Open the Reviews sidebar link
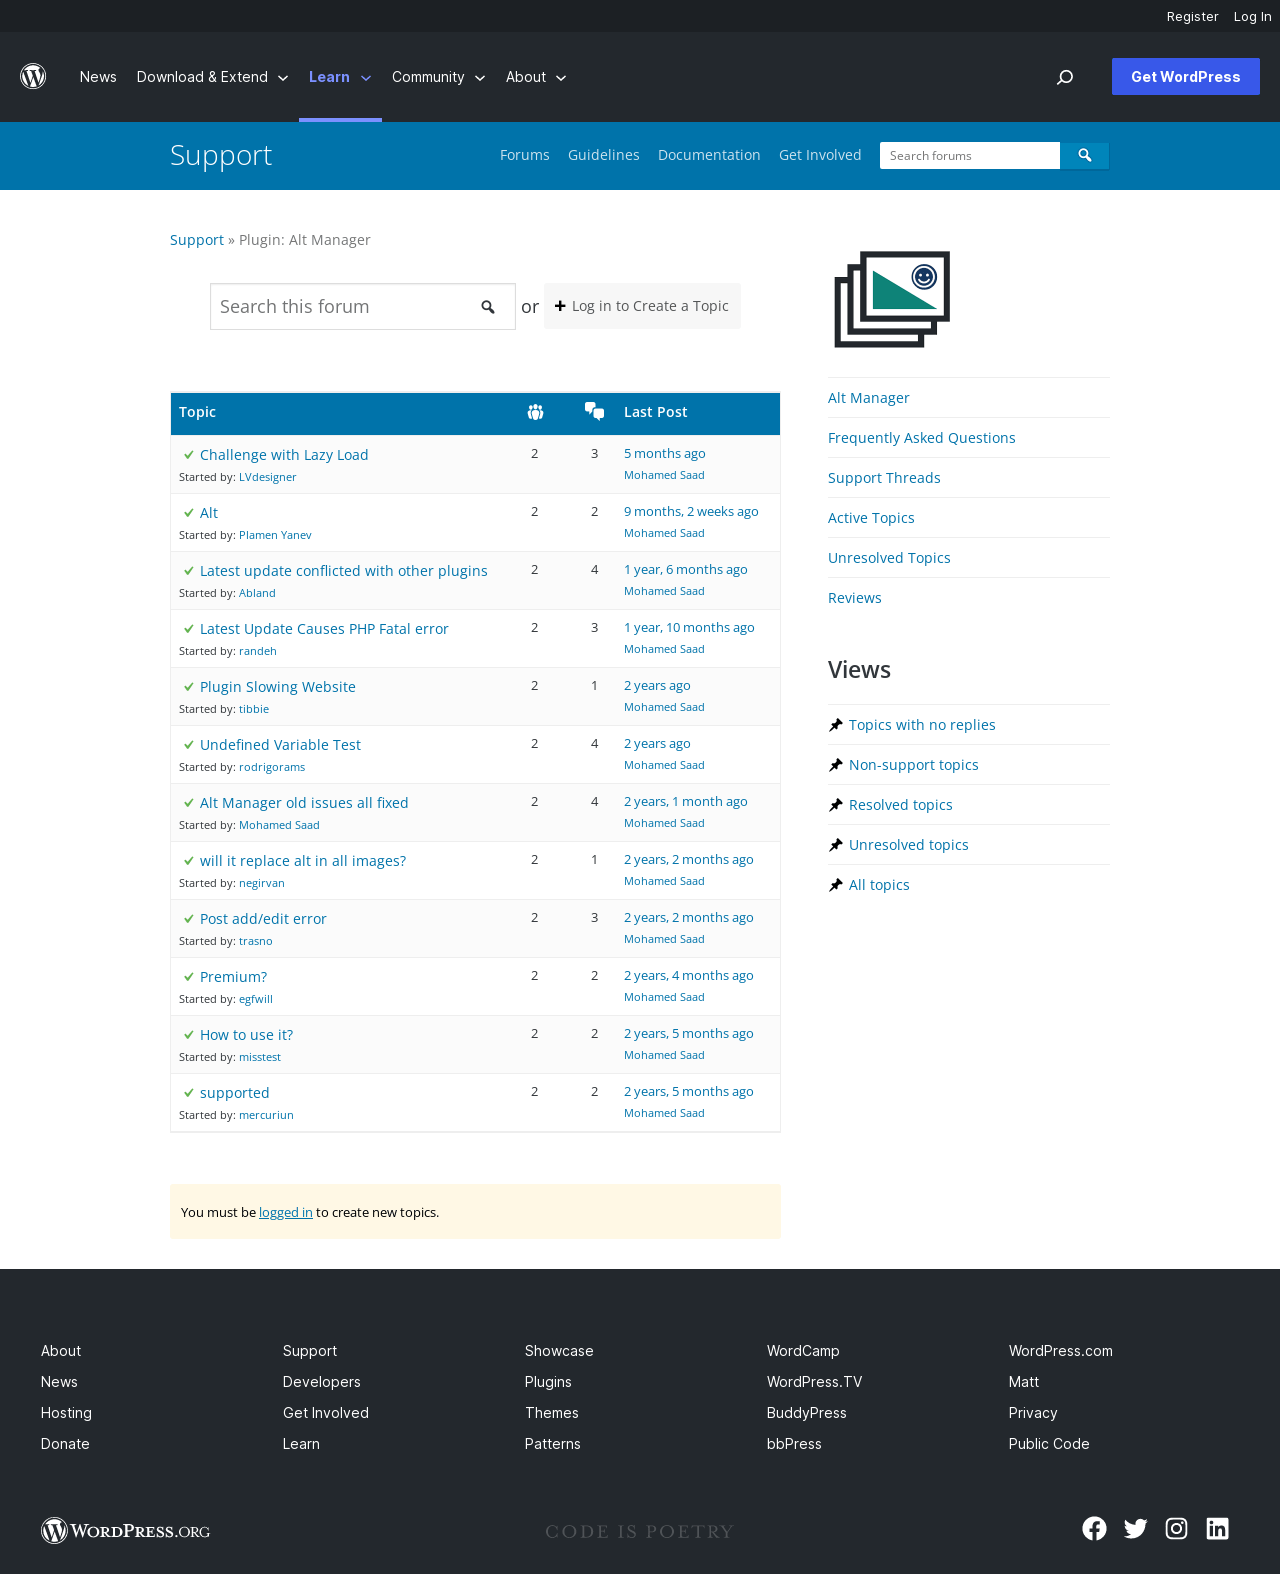Image resolution: width=1280 pixels, height=1574 pixels. [855, 598]
